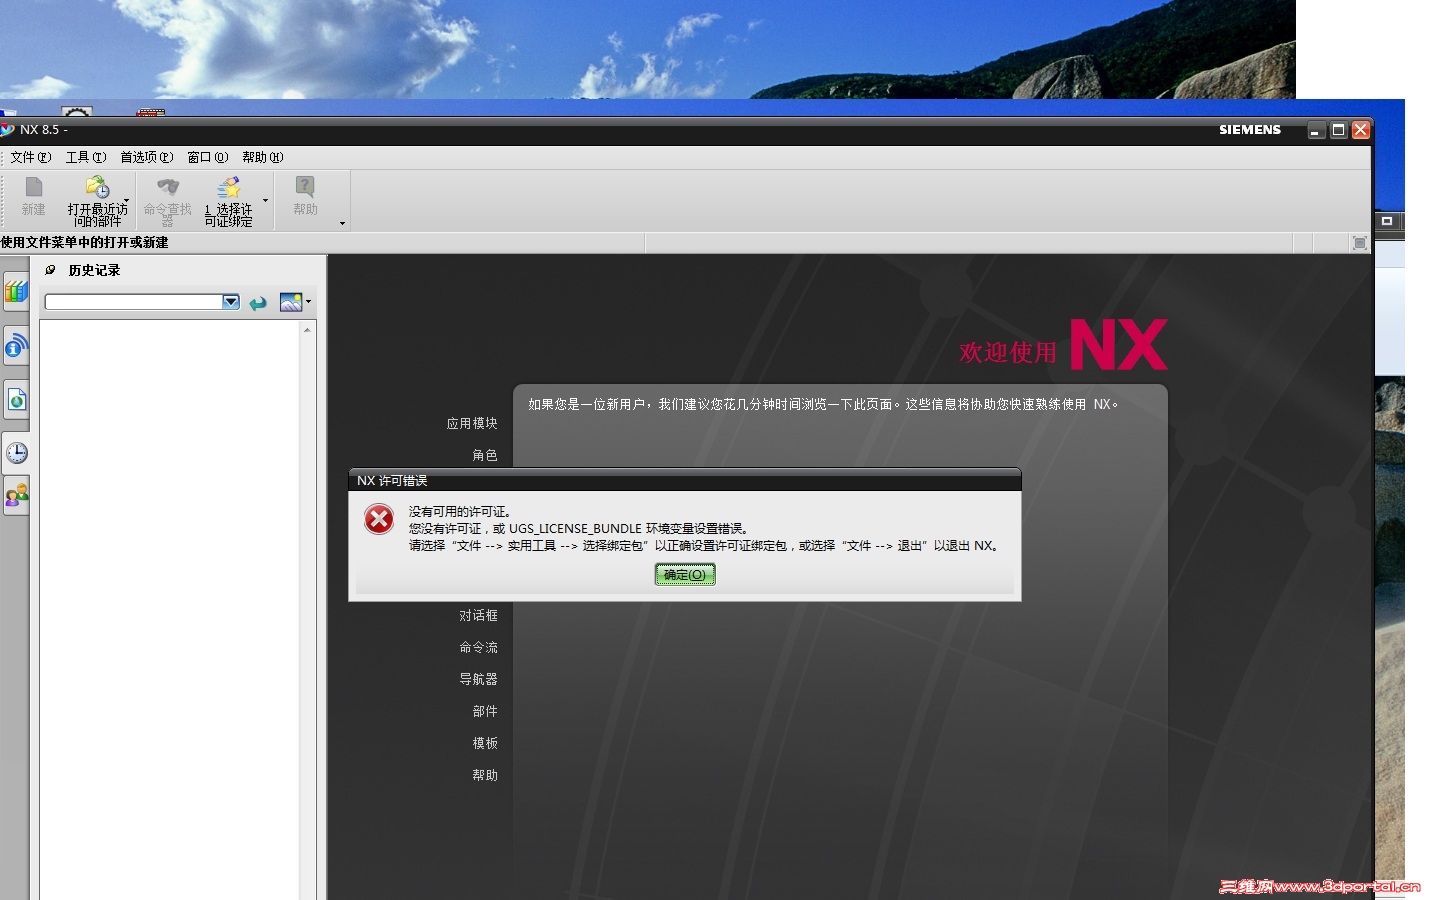Click the 历史记录 panel title text
The image size is (1440, 900).
[x=94, y=270]
